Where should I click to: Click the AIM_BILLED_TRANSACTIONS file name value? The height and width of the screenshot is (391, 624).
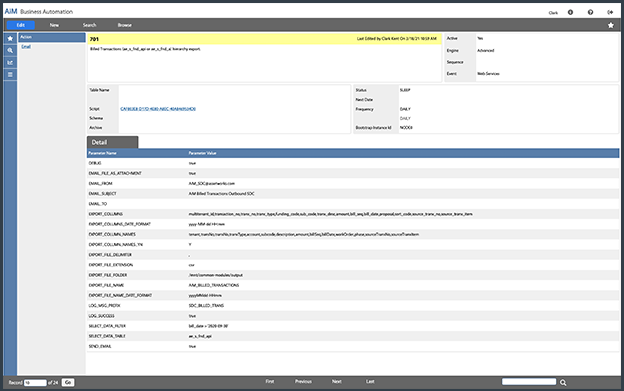tap(214, 285)
